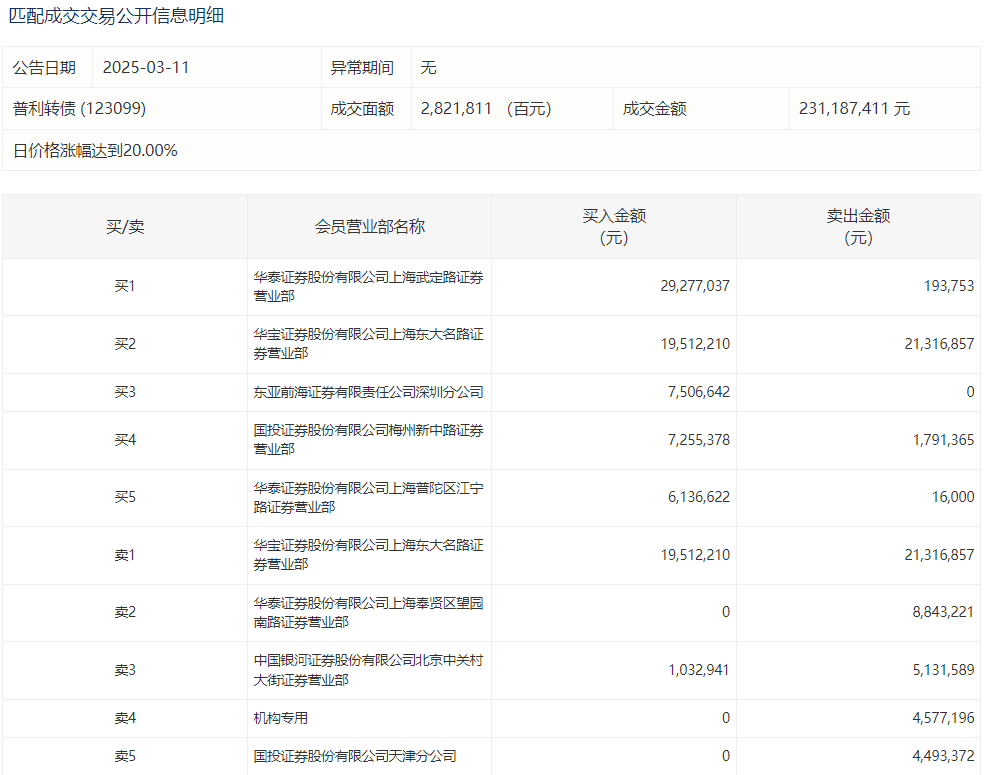Click 中国银河证券北京中关村大街证券营业部 name

click(368, 670)
